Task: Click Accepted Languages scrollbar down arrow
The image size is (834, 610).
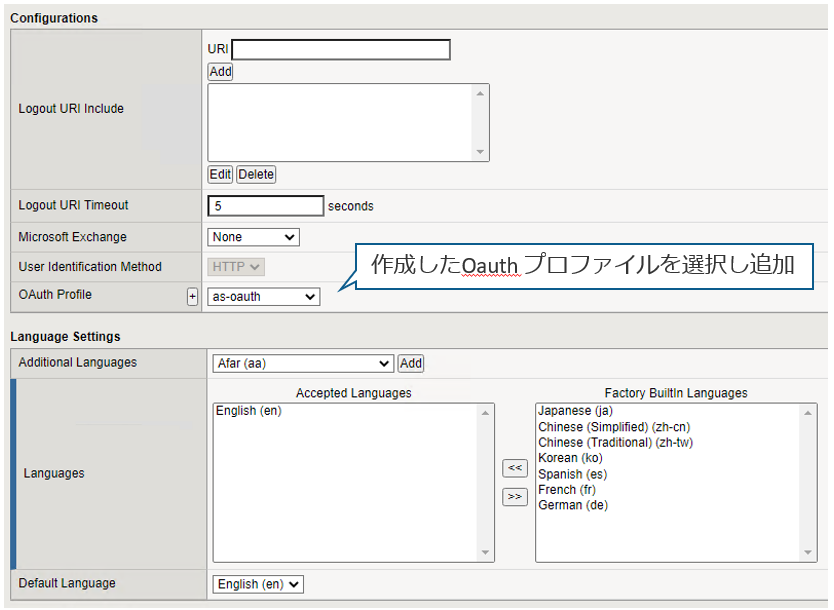Action: click(x=487, y=553)
